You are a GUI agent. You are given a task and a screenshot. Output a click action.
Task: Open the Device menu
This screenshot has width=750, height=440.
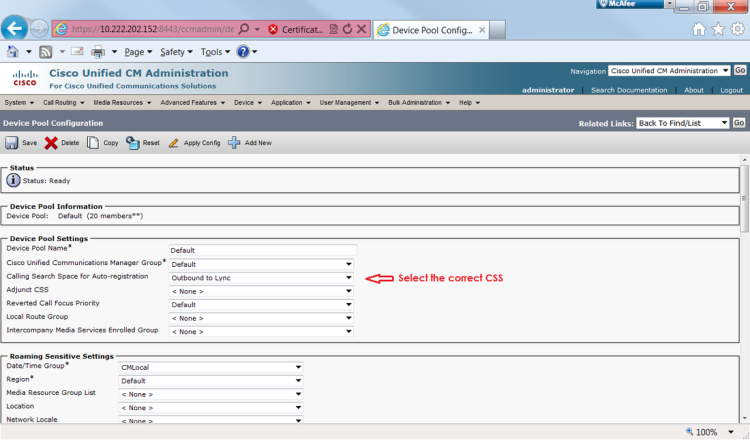248,102
